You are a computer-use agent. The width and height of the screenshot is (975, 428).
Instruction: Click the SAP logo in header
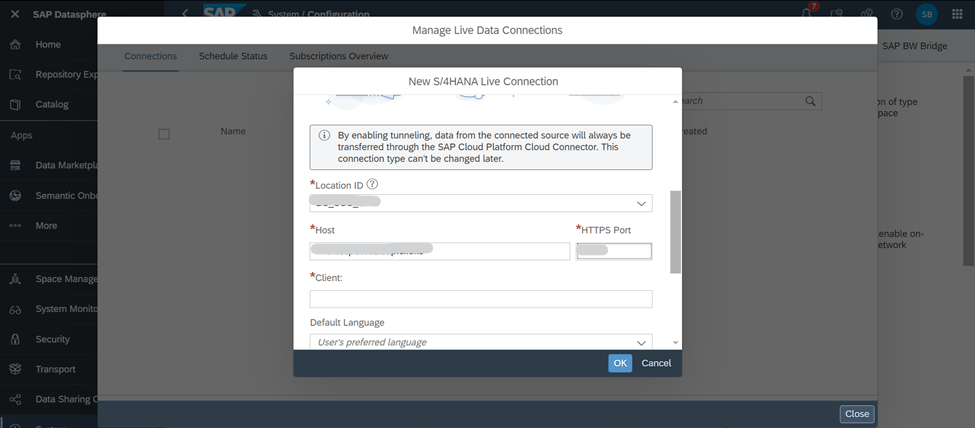223,12
